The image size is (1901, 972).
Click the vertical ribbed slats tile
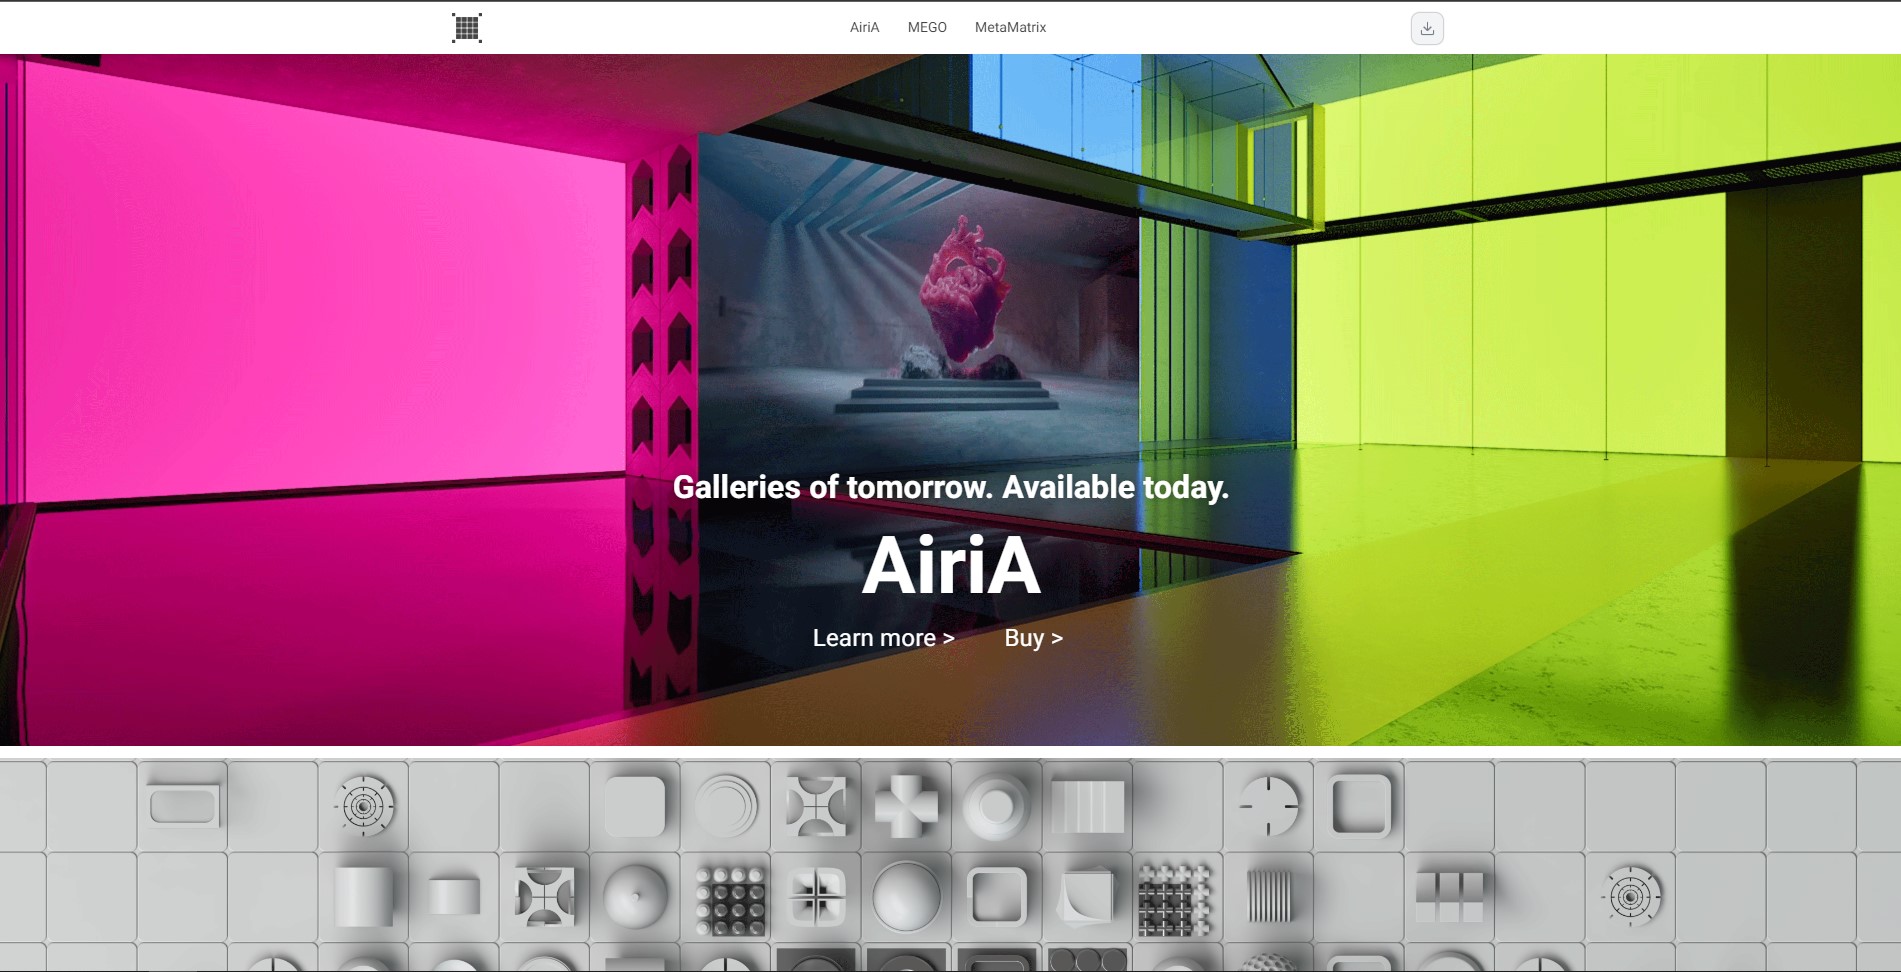pos(1269,895)
